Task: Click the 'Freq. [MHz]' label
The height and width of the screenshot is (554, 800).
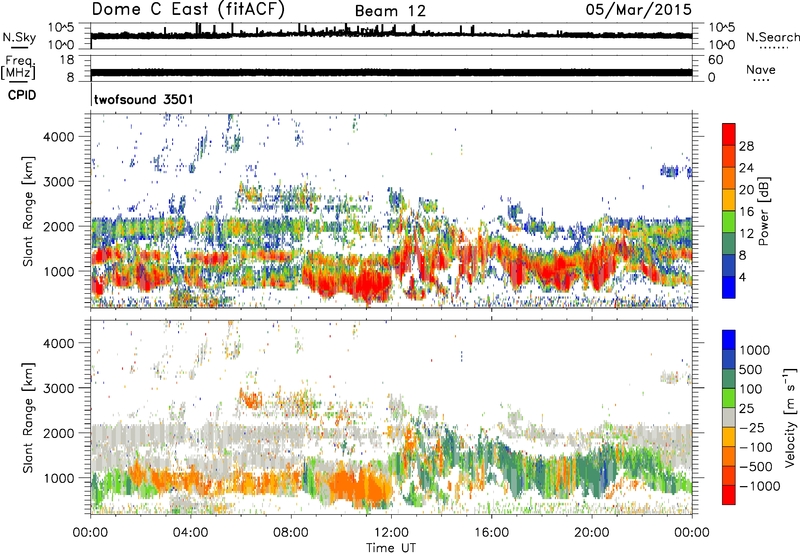Action: 19,68
